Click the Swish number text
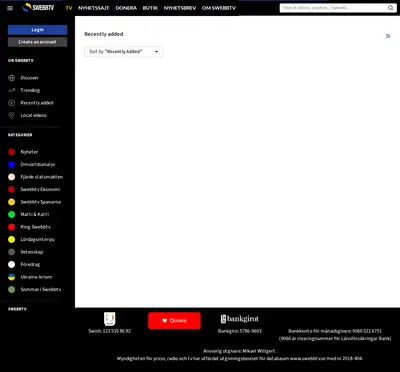Image resolution: width=400 pixels, height=372 pixels. tap(110, 331)
